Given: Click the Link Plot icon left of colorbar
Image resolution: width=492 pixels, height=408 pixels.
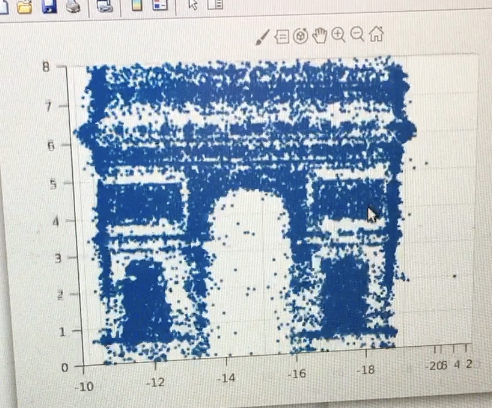Looking at the screenshot, I should pos(105,5).
